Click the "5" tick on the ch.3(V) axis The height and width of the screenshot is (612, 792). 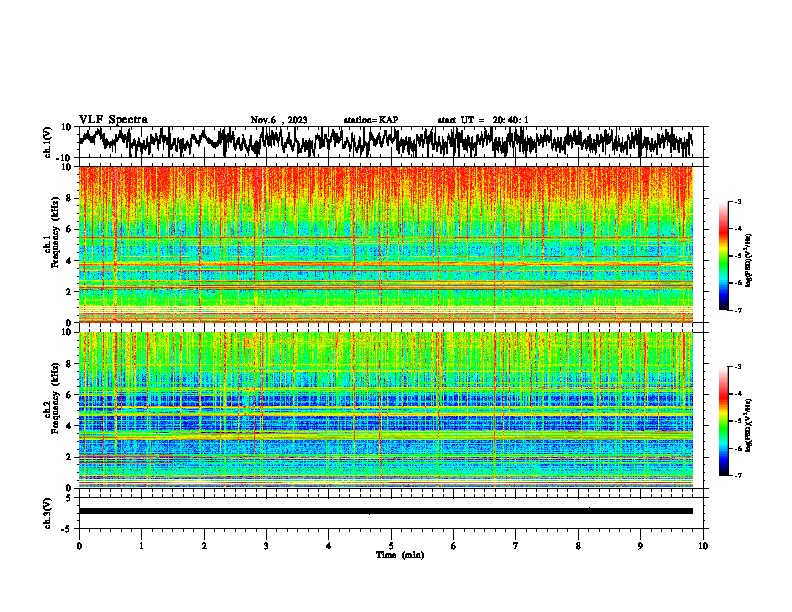tap(70, 498)
